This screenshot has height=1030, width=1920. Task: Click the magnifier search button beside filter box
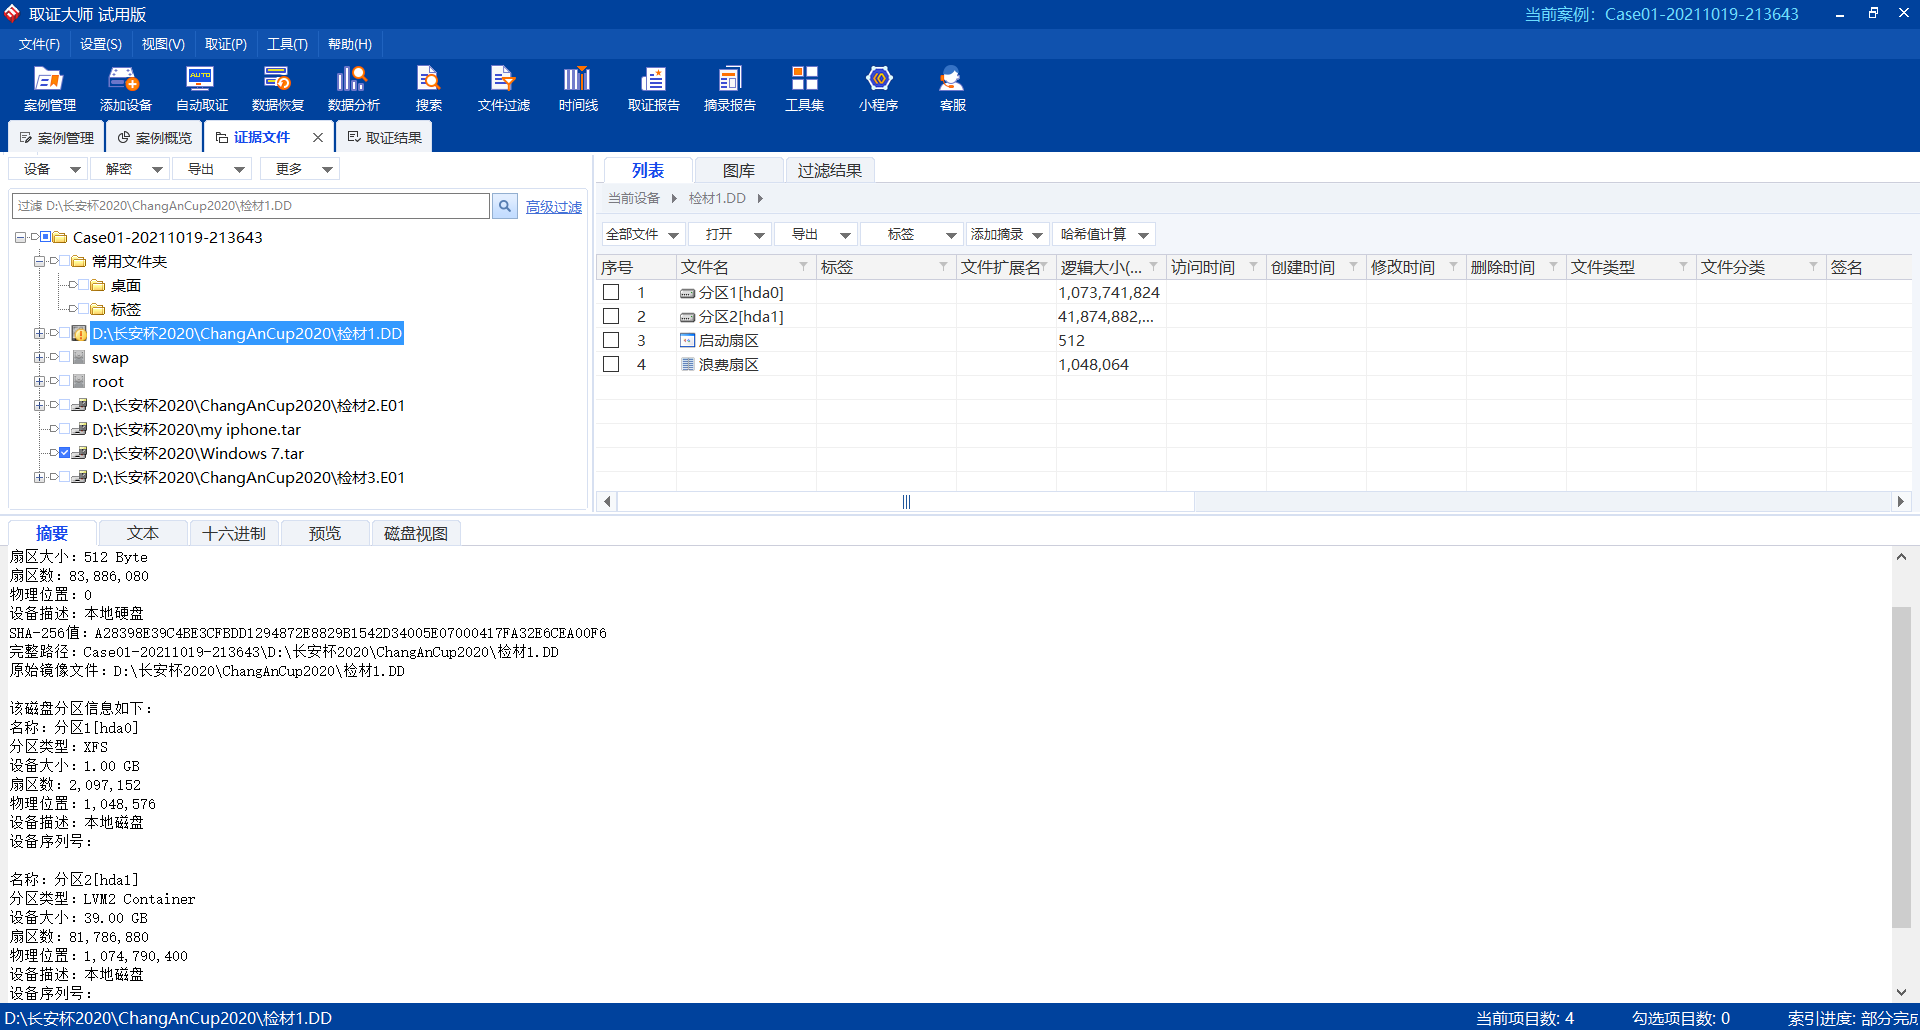pos(505,206)
